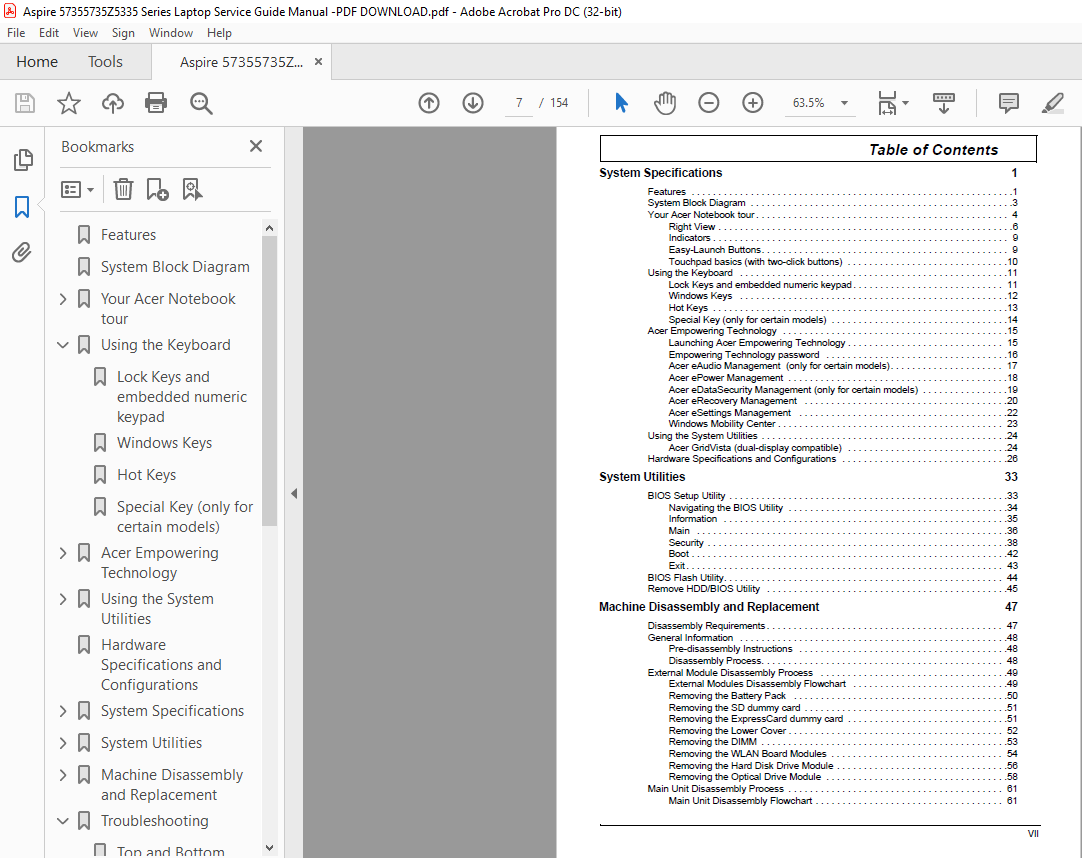Screen dimensions: 1082x858
Task: Open the Help menu
Action: click(219, 32)
